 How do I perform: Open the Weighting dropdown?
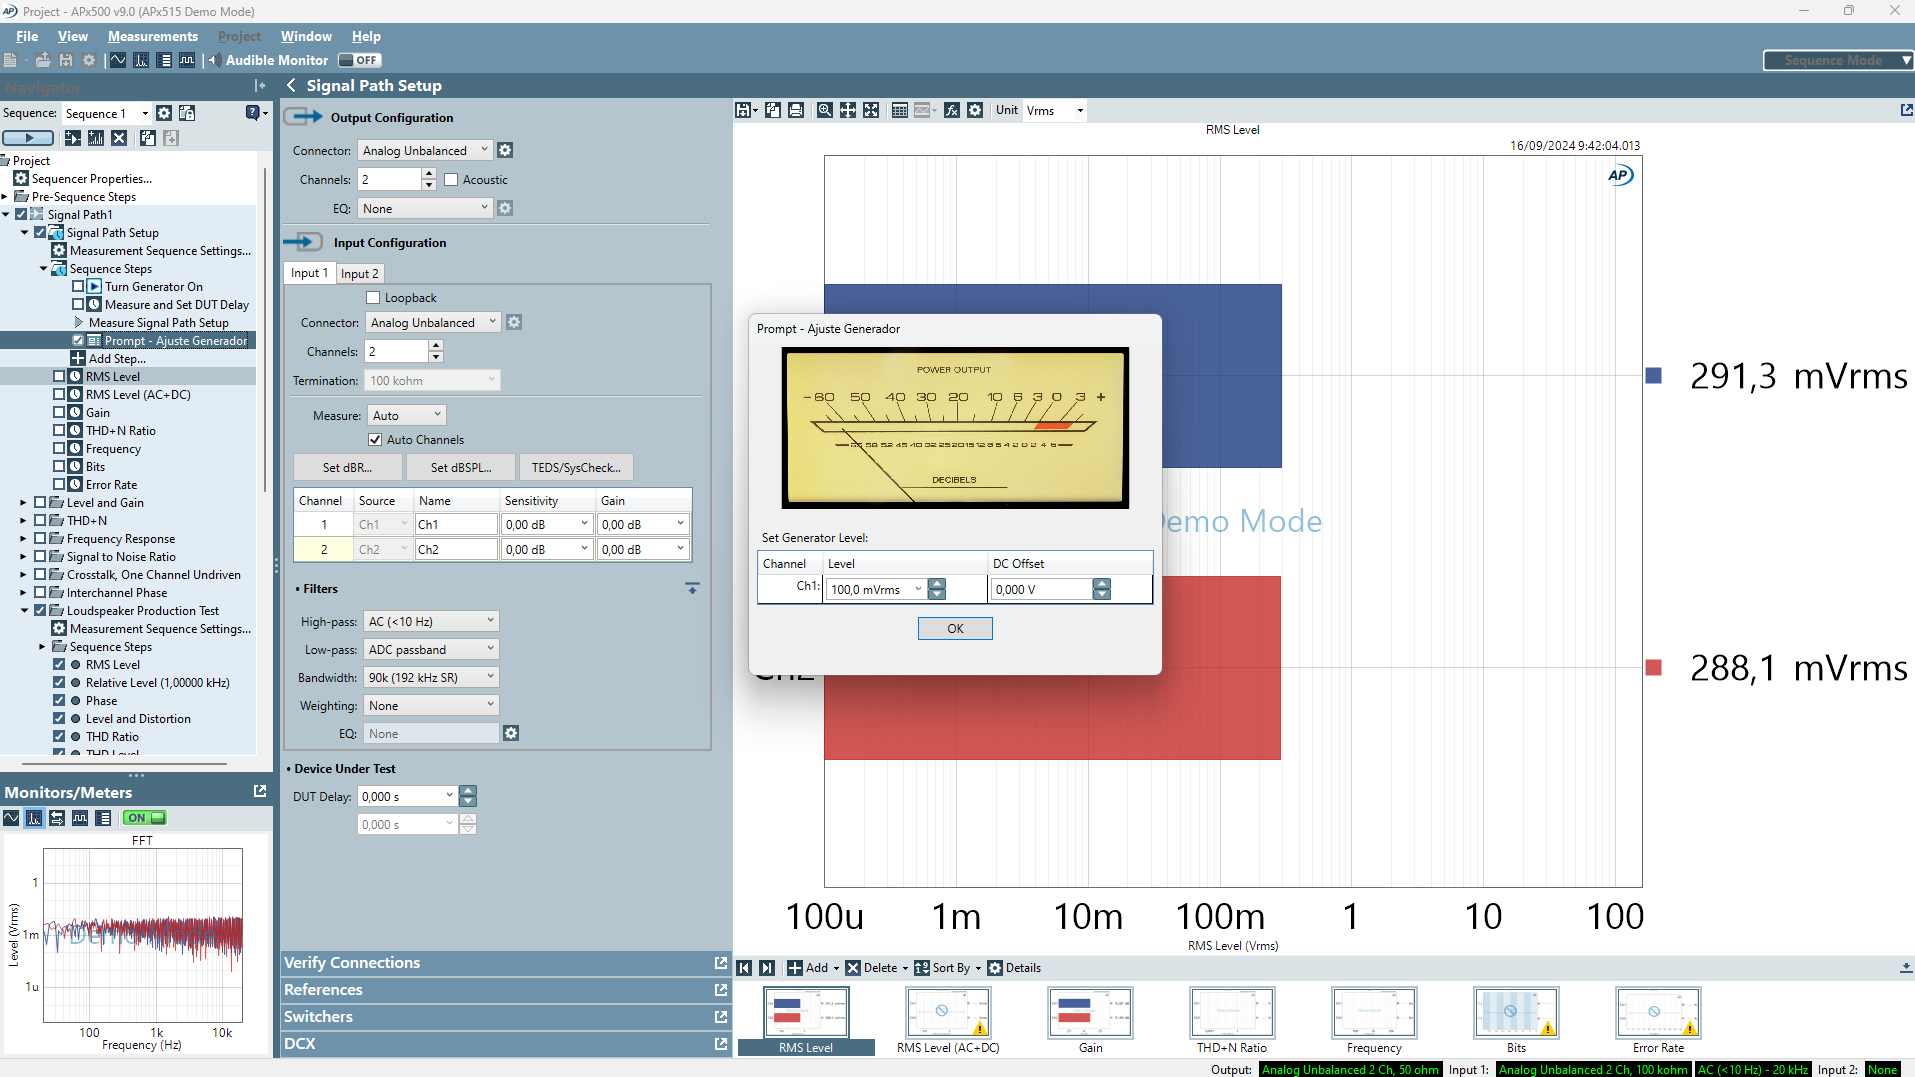(431, 705)
